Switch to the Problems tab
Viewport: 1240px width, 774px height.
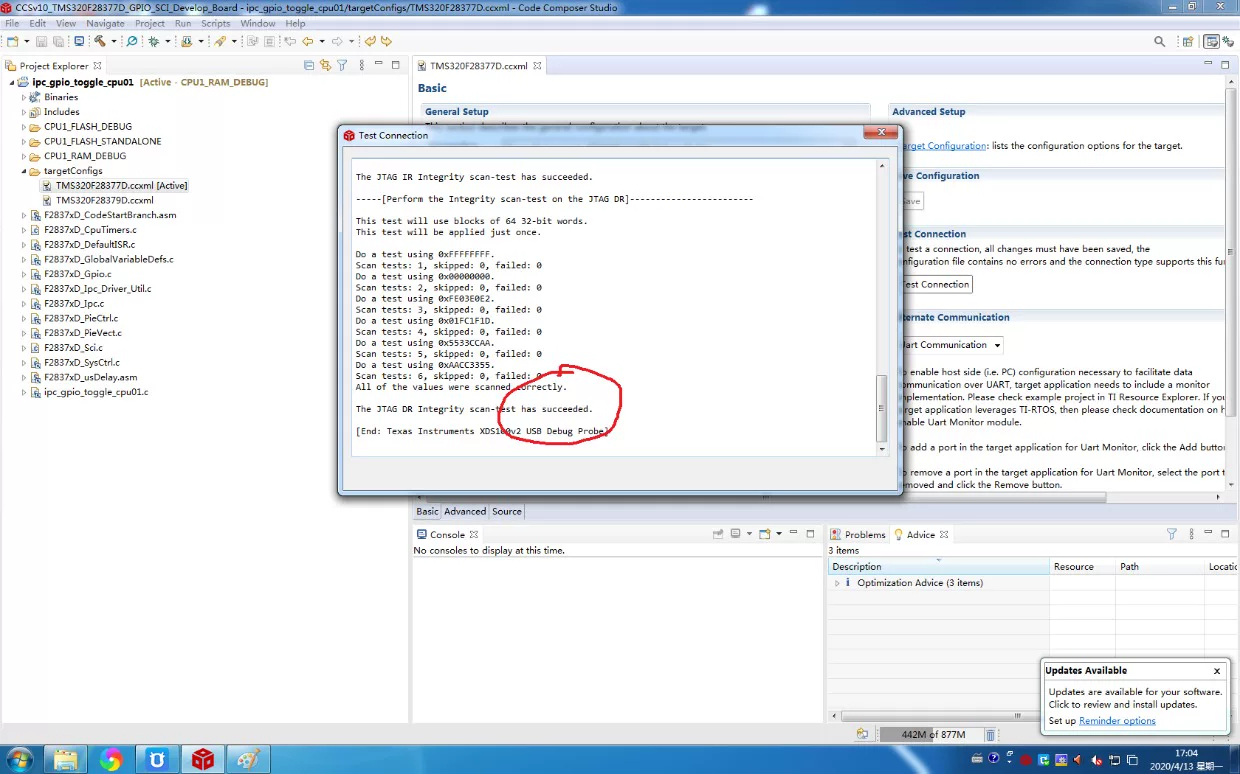858,534
